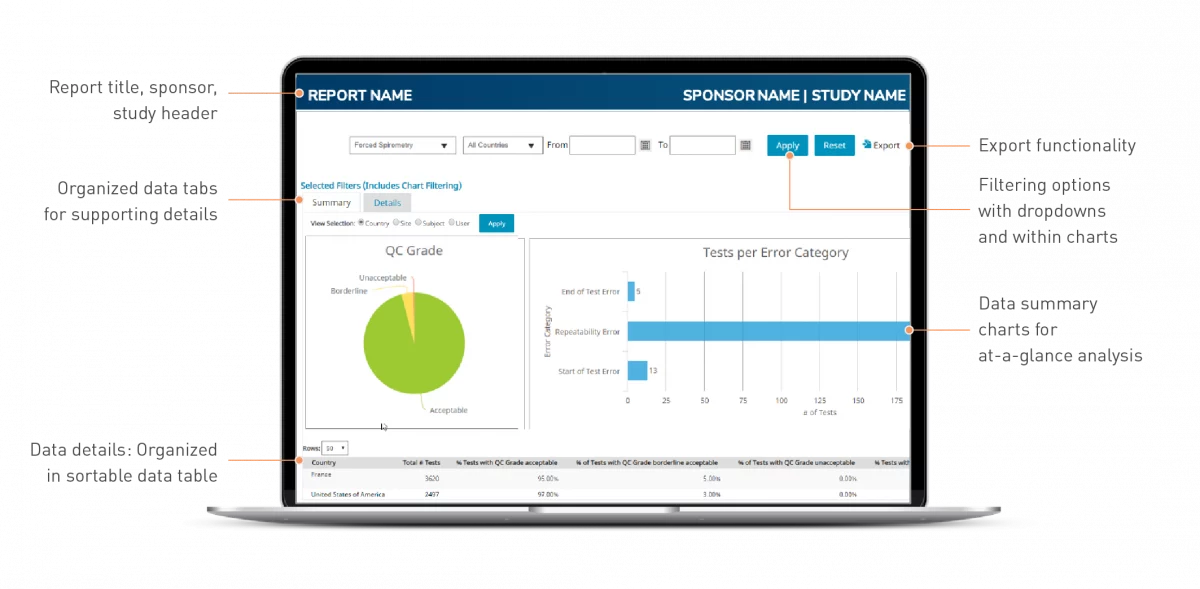Select the Subject view radio button

pyautogui.click(x=420, y=223)
